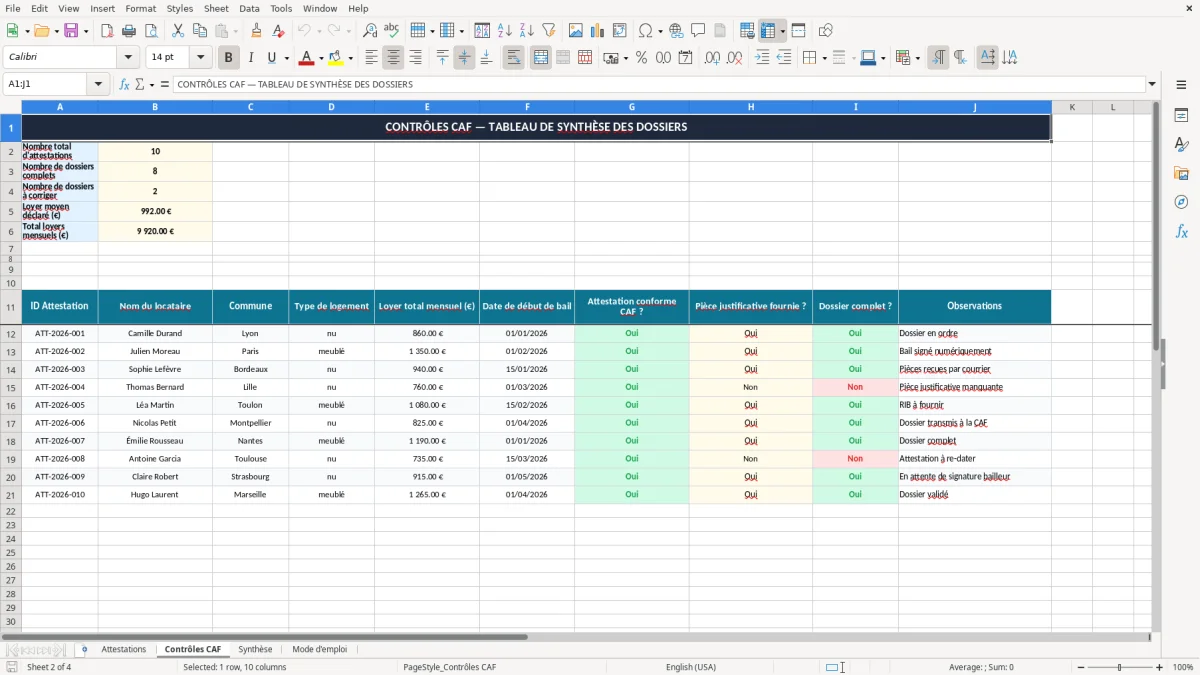1200x675 pixels.
Task: Open the font size dropdown showing 14 pt
Action: (200, 58)
